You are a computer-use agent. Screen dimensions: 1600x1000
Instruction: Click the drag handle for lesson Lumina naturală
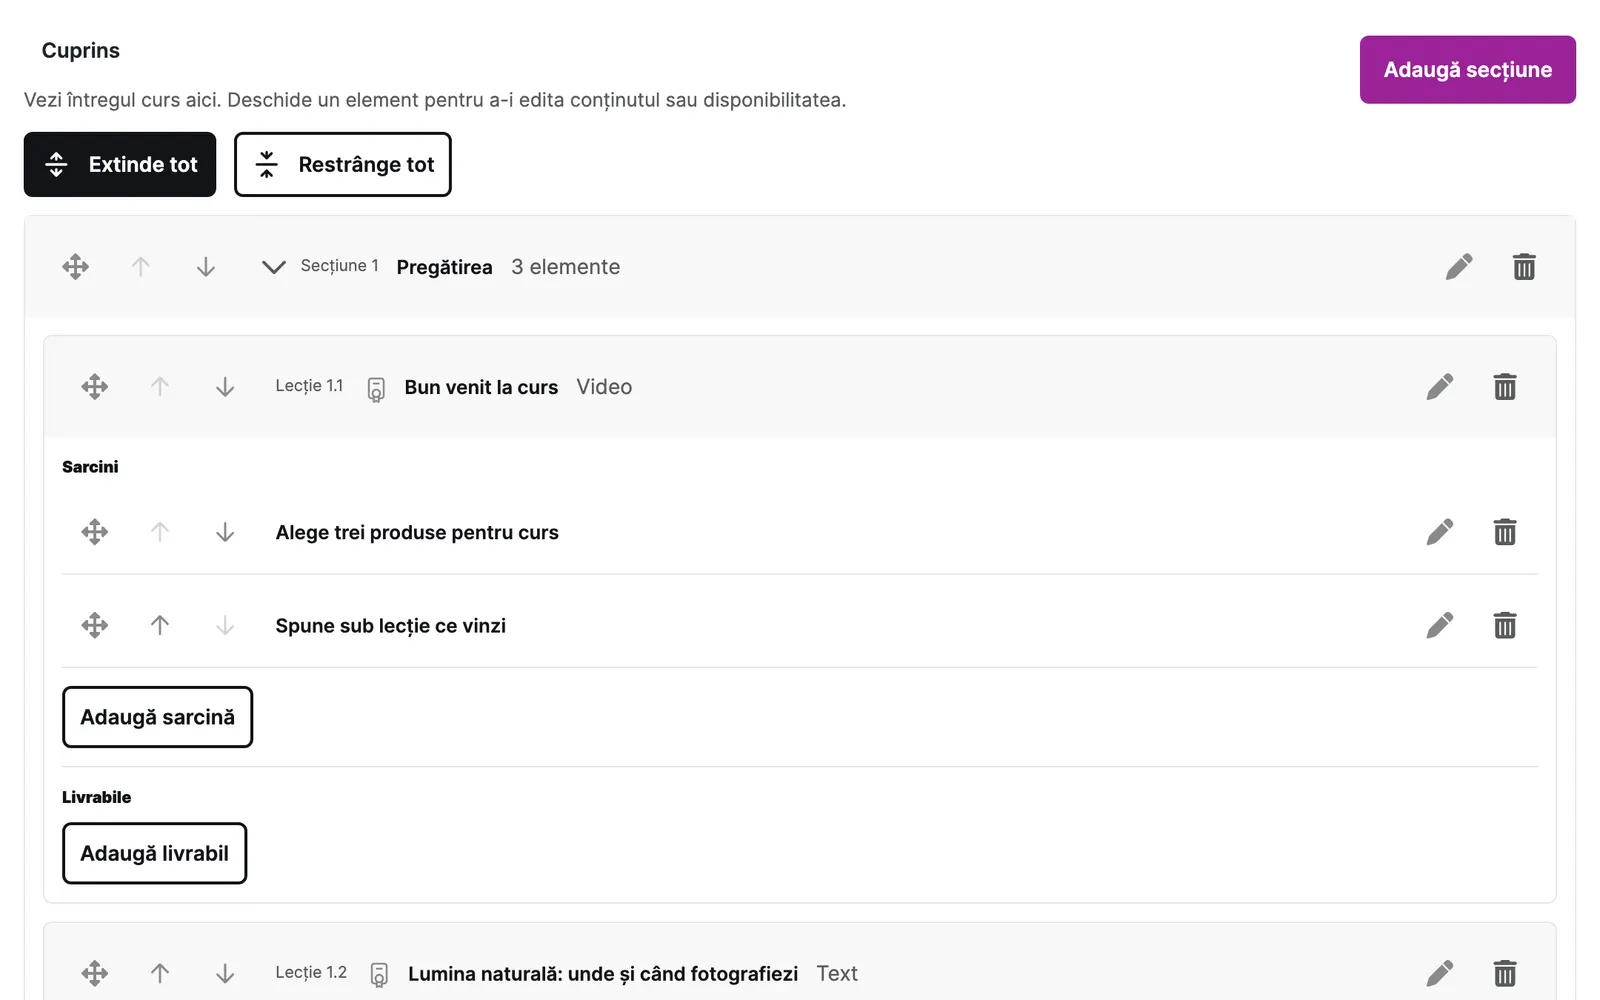point(95,973)
